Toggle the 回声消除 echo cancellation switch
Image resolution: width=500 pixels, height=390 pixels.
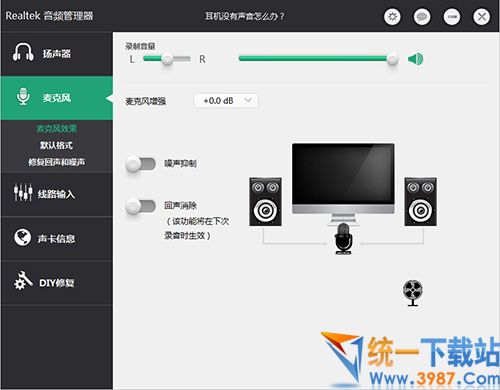(140, 206)
